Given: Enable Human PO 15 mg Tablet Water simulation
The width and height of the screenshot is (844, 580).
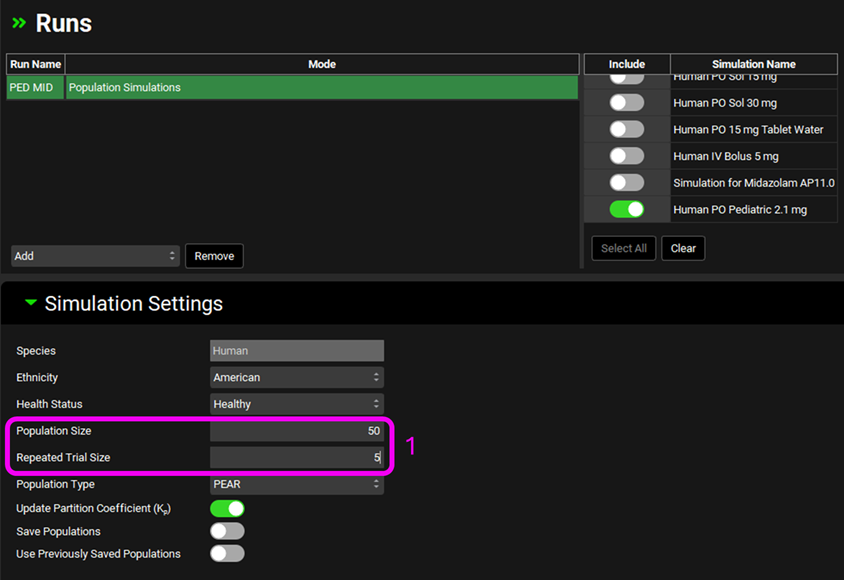Looking at the screenshot, I should click(627, 129).
